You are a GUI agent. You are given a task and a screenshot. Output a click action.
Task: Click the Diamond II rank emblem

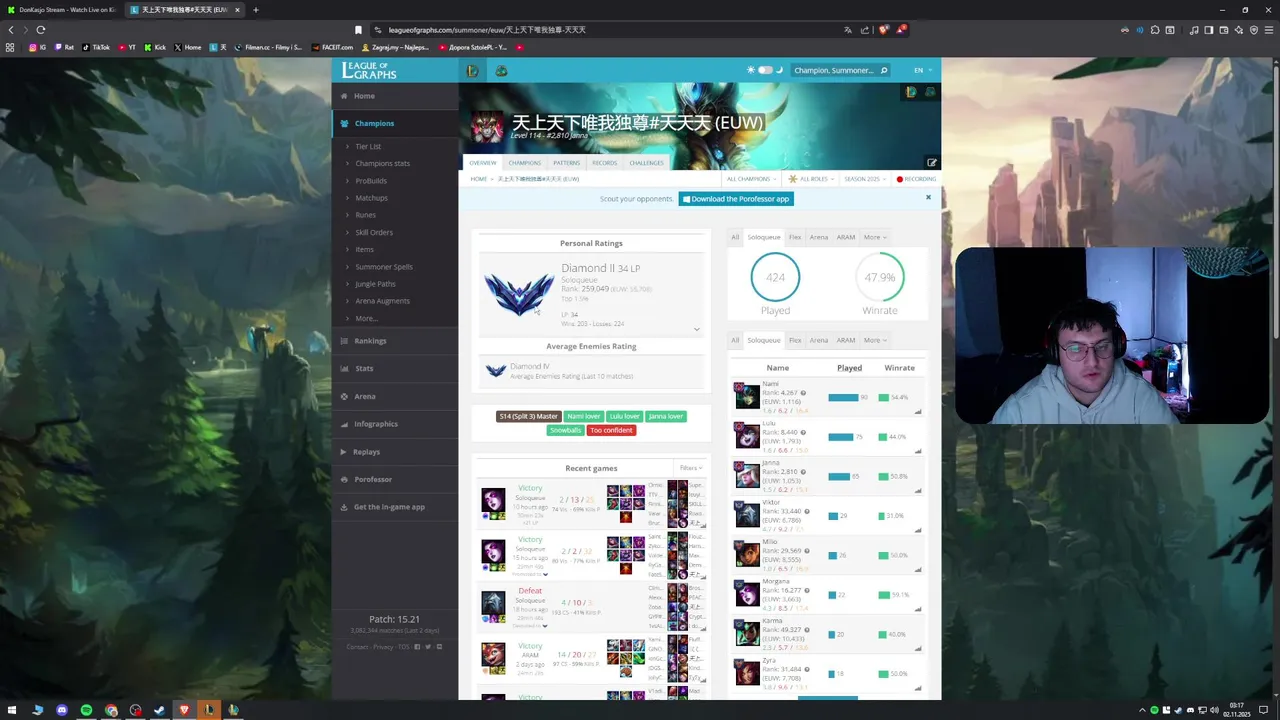click(518, 293)
